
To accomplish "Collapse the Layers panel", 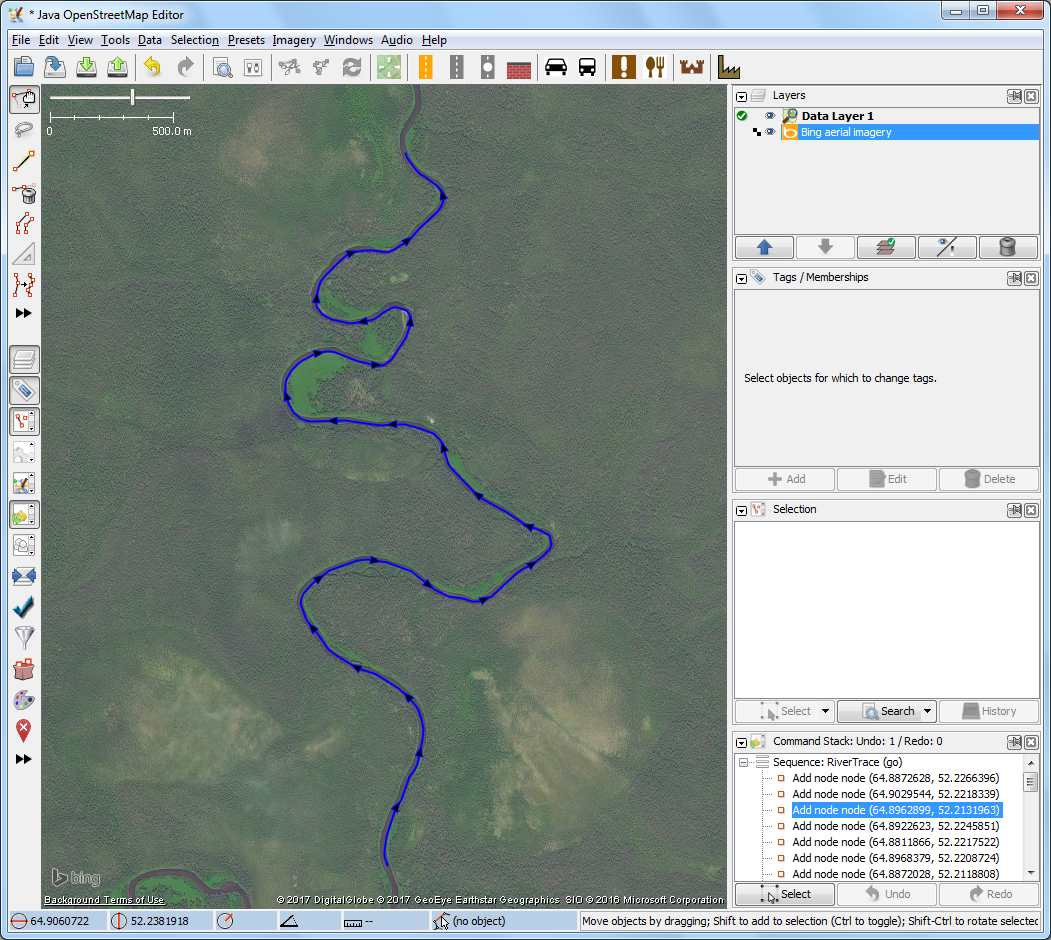I will tap(742, 96).
